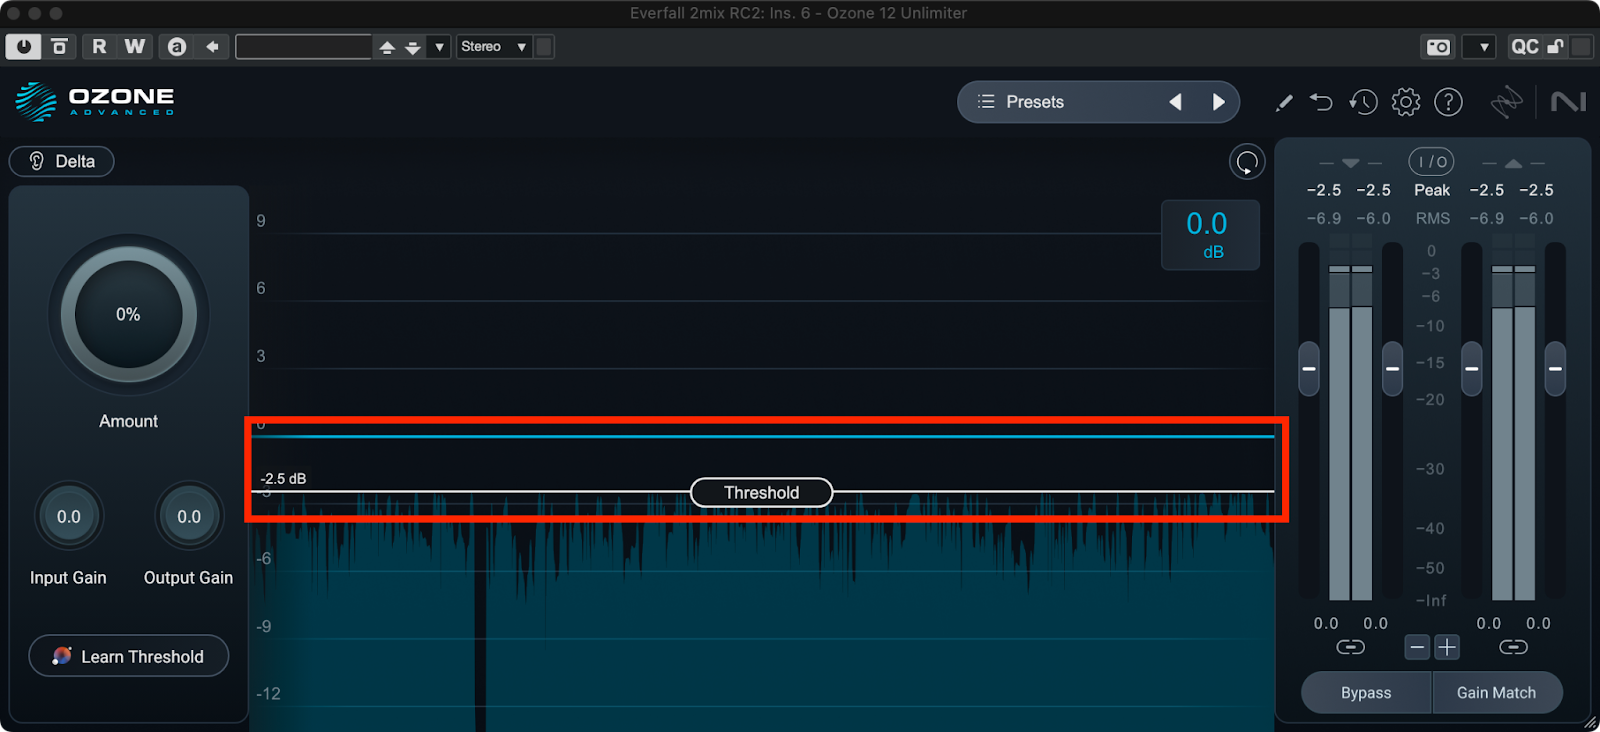
Task: Enable Read automation R button
Action: coord(99,47)
